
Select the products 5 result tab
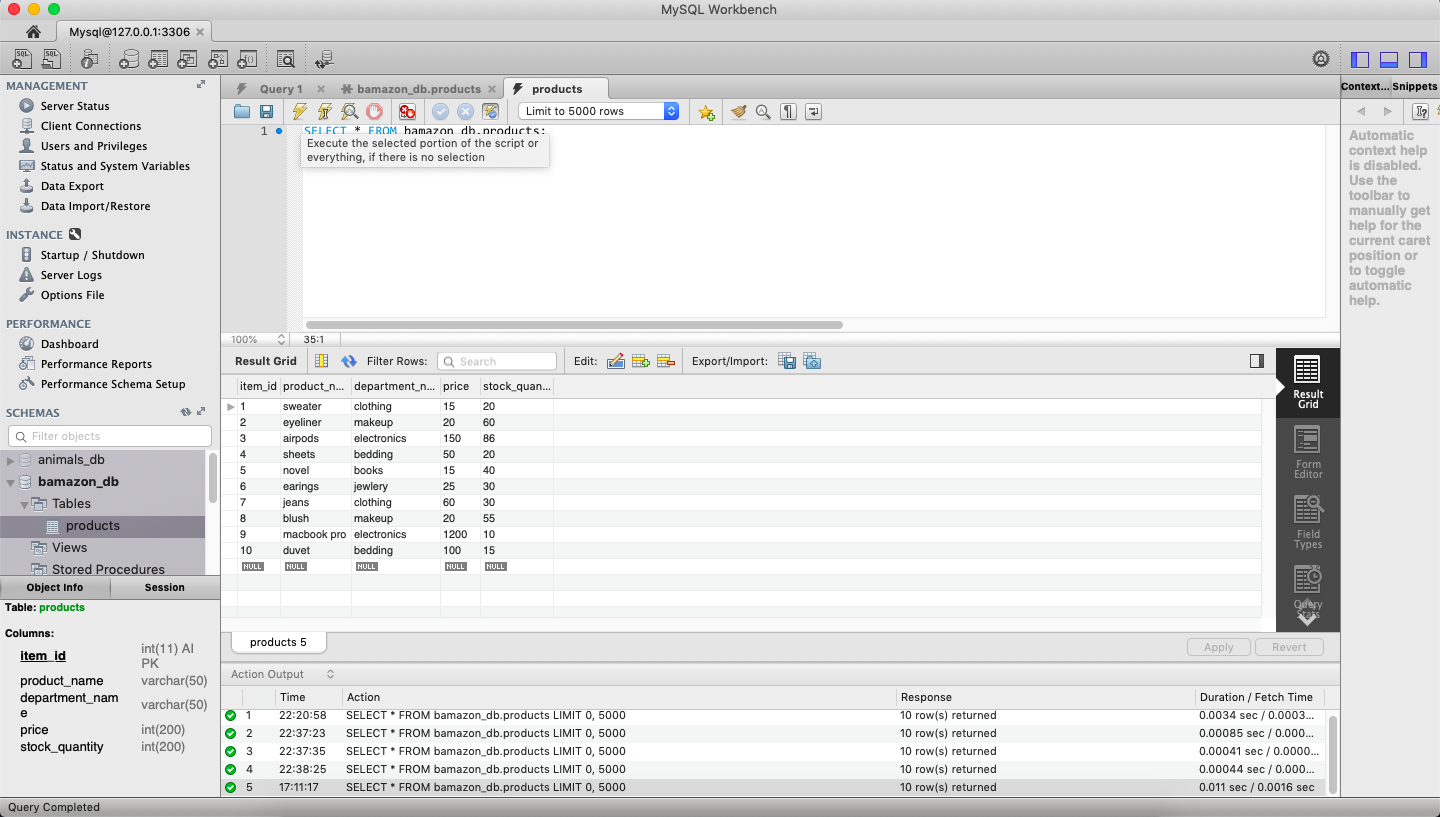(278, 642)
